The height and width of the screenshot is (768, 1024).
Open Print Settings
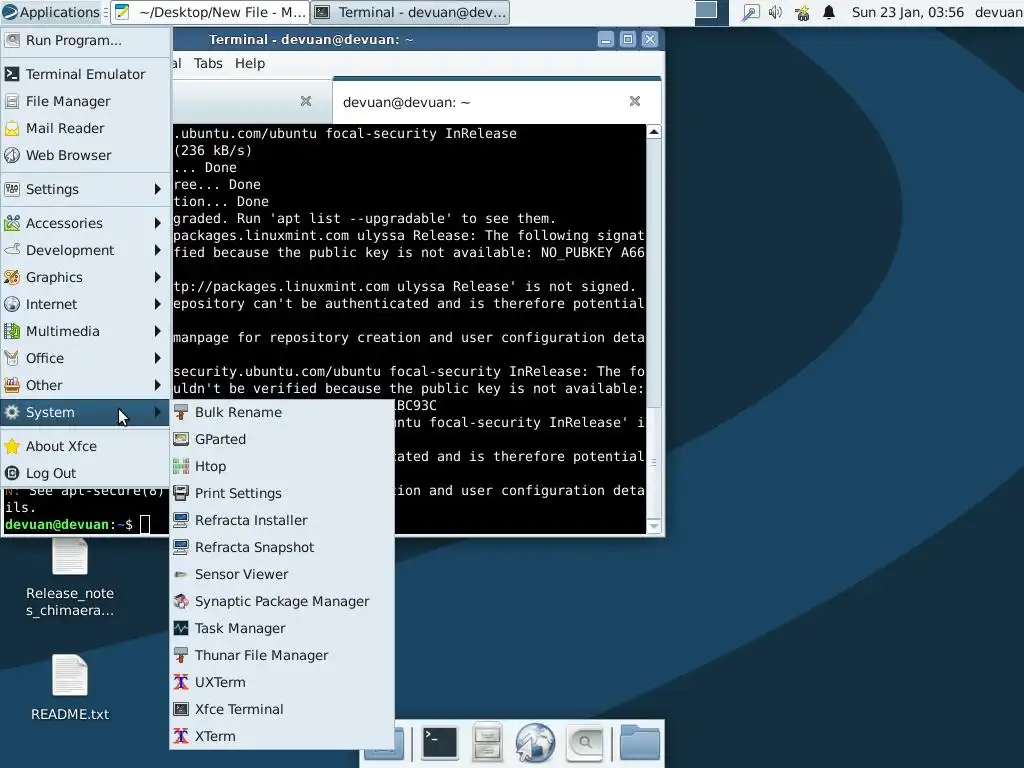point(281,493)
